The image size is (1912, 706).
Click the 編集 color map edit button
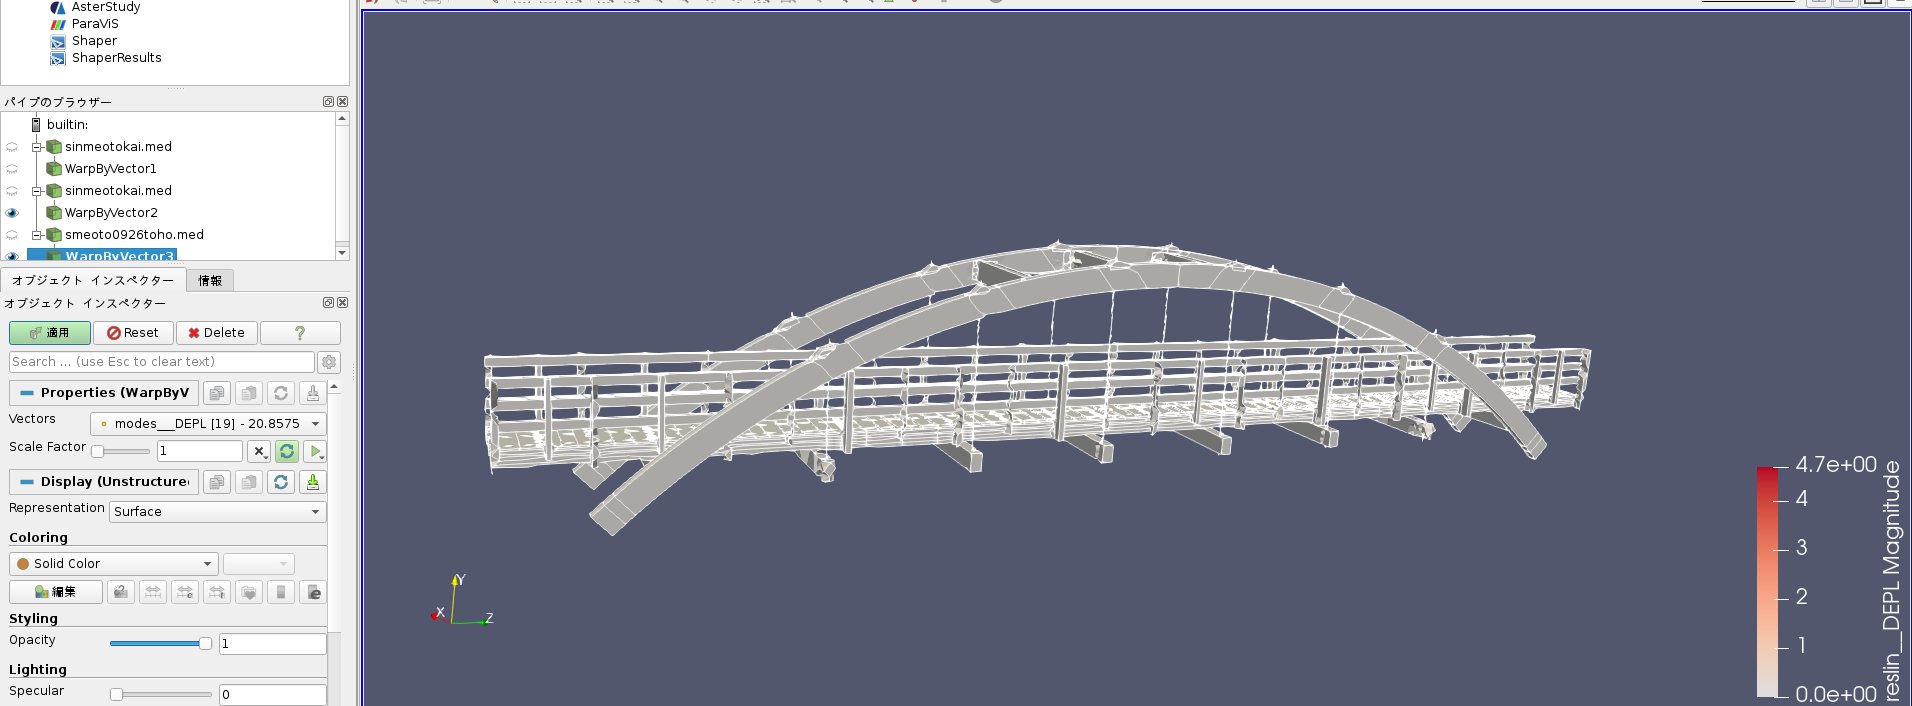click(x=56, y=592)
